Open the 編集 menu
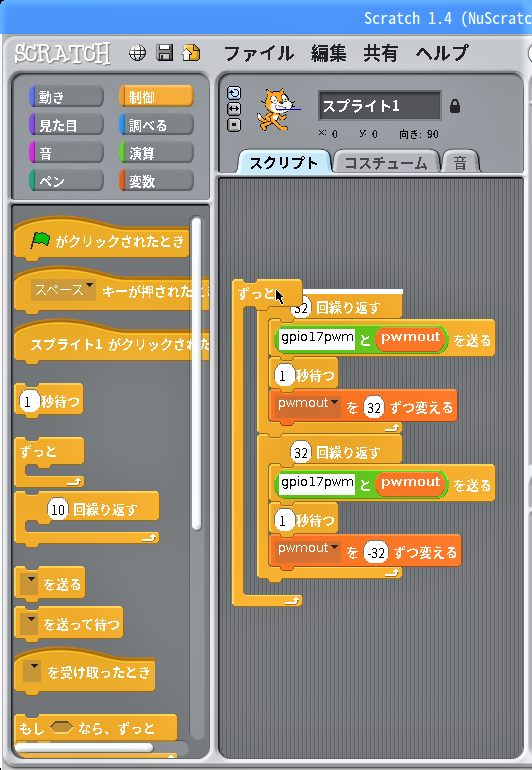Screen dimensions: 532x770 [x=328, y=53]
